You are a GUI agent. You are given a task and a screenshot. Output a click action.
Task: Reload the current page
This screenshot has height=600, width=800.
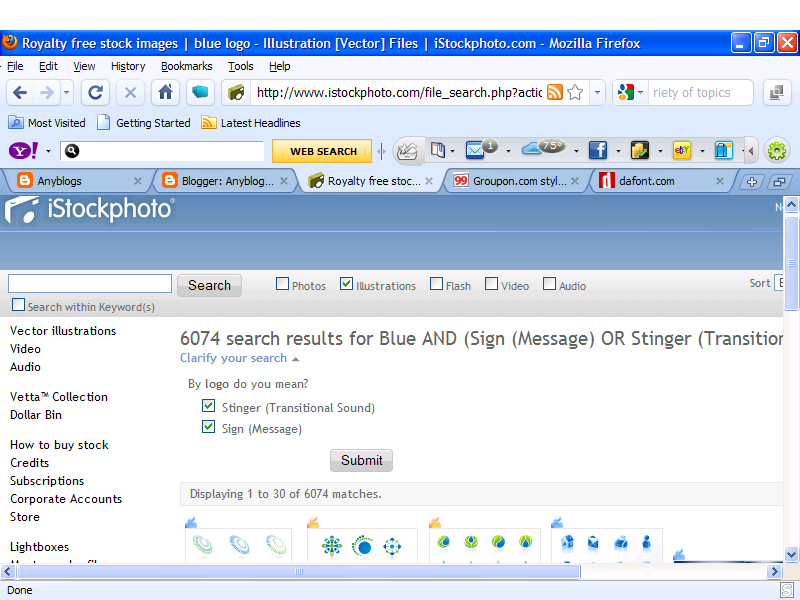coord(95,92)
